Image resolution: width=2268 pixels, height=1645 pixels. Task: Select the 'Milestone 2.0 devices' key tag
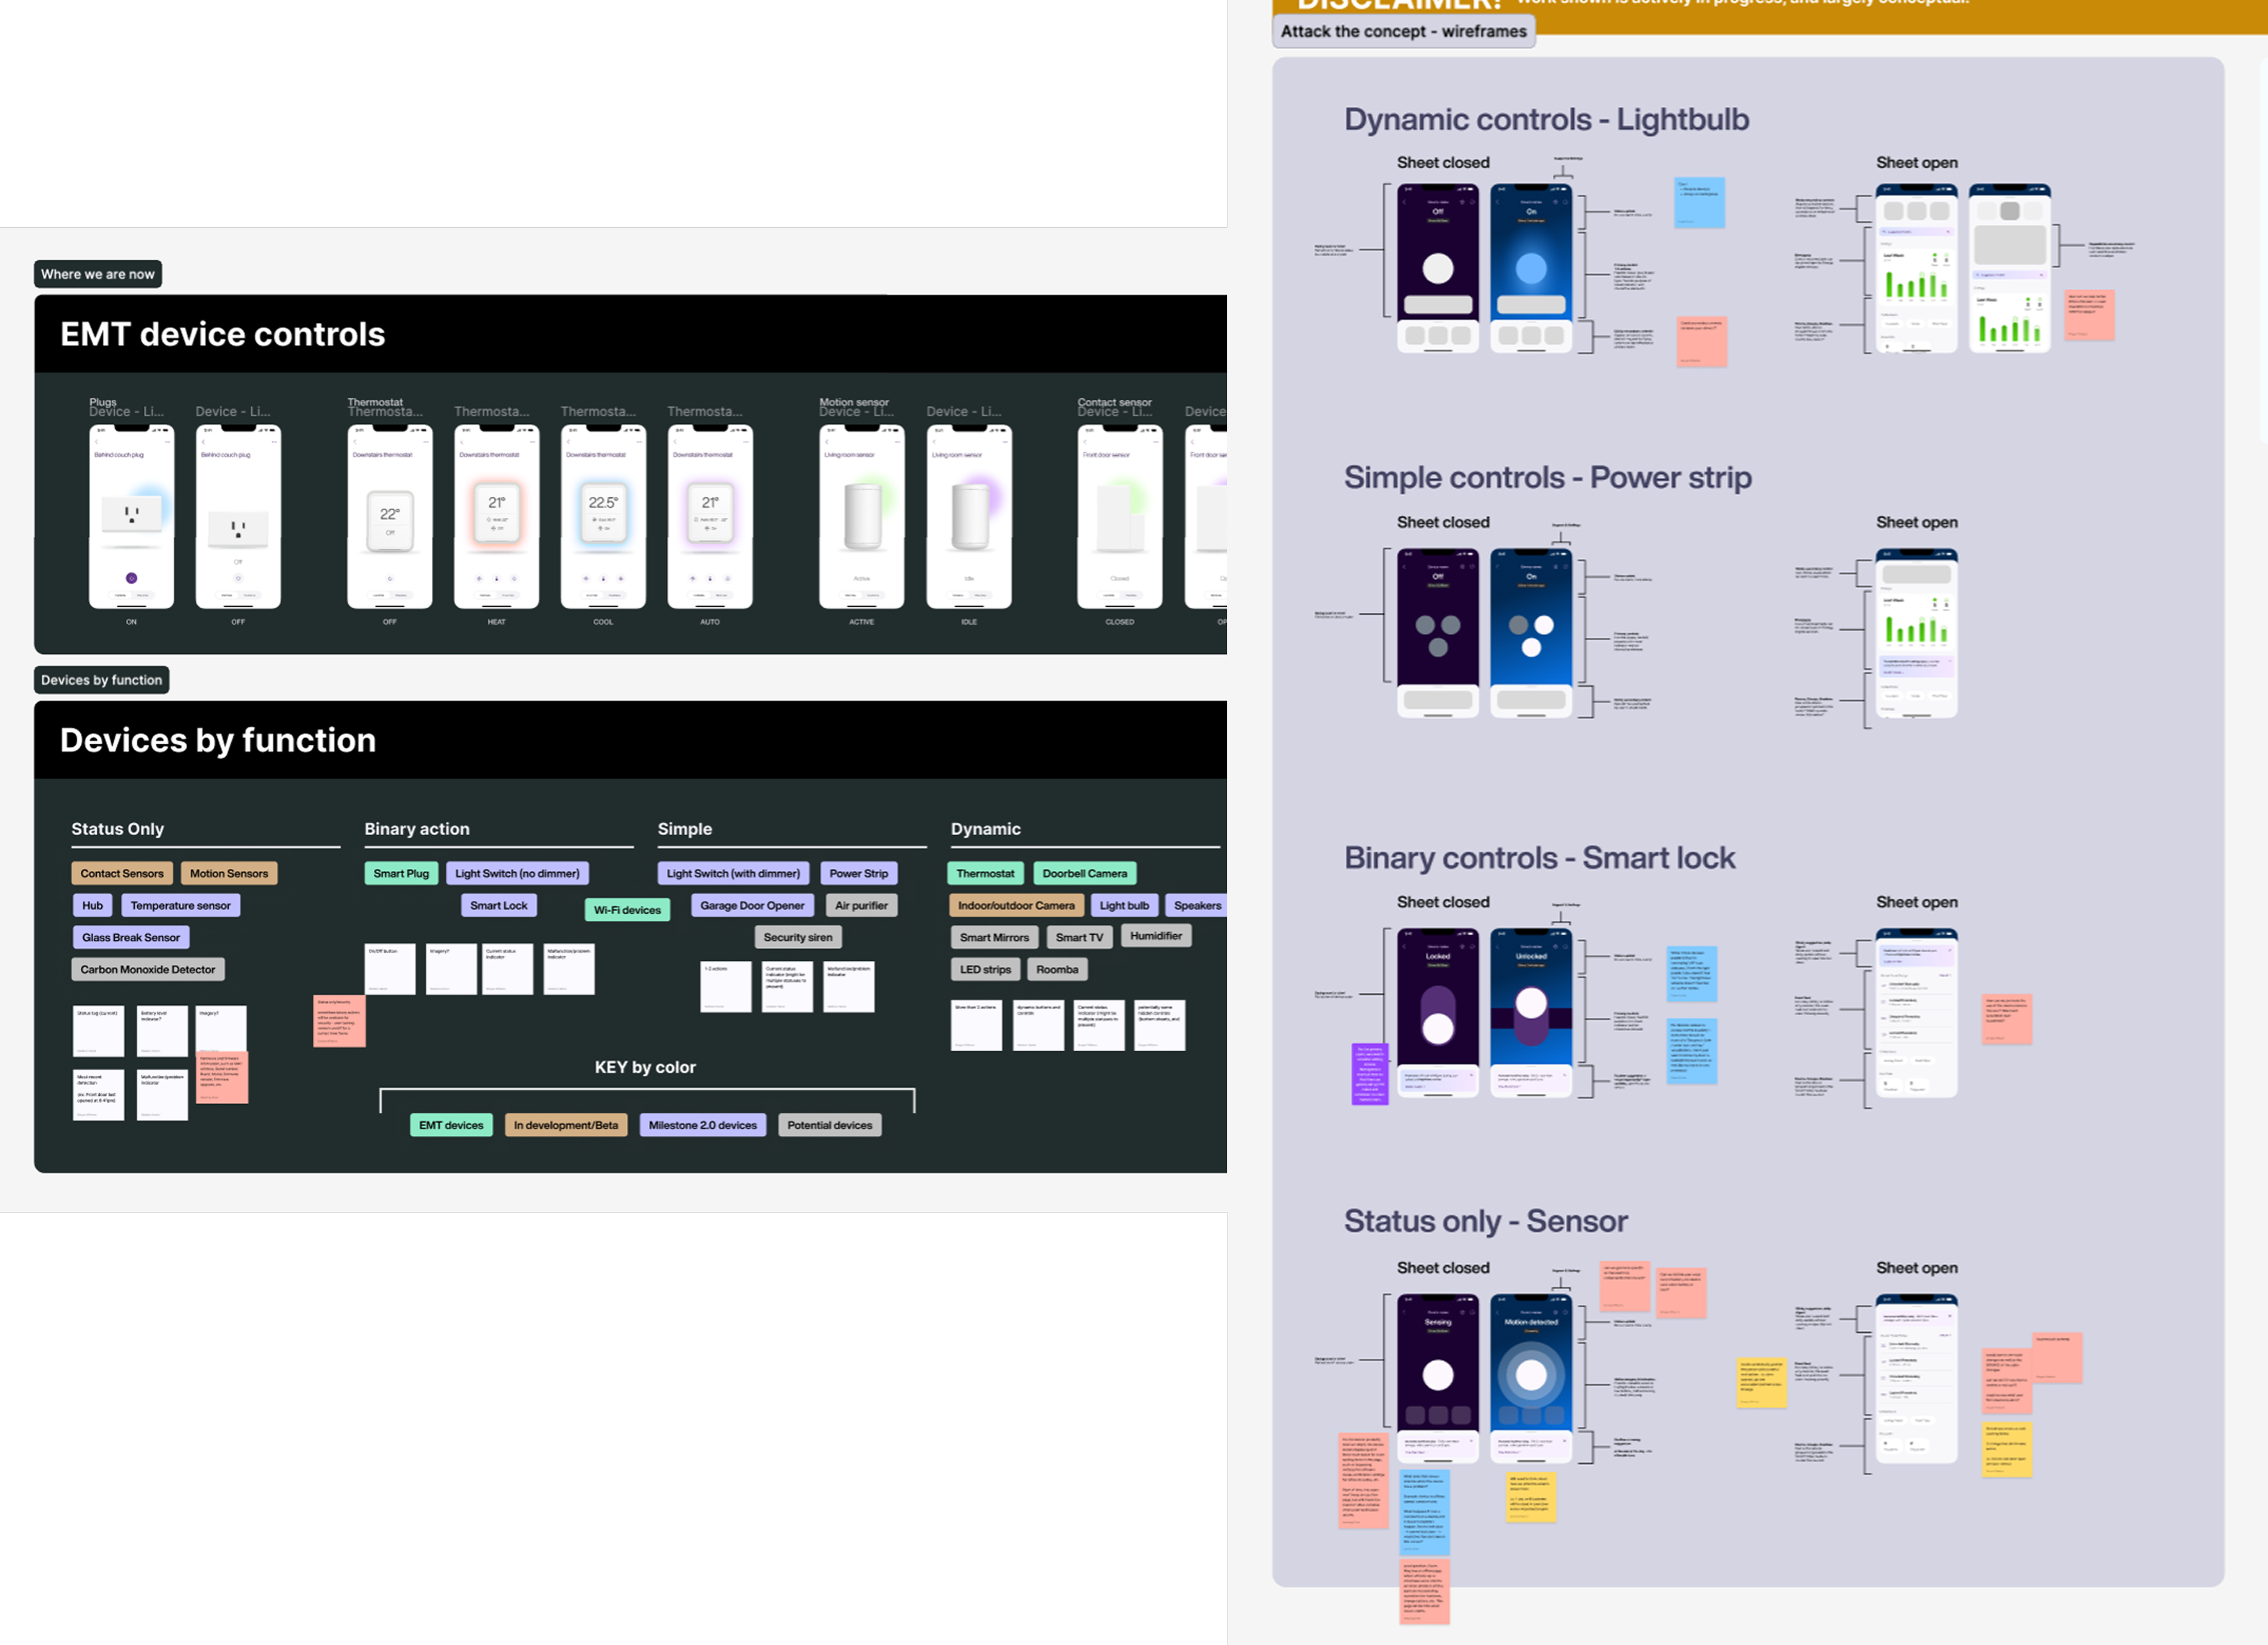(x=703, y=1125)
